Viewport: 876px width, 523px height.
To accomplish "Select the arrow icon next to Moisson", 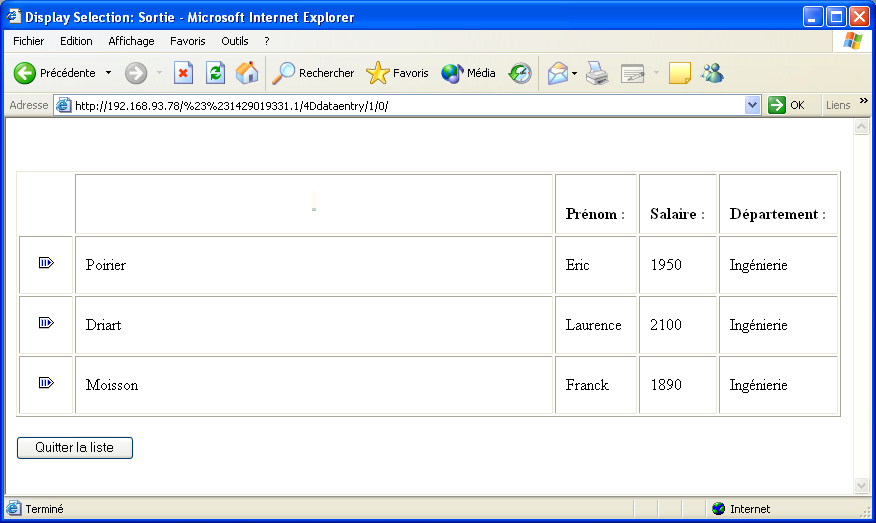I will [x=46, y=383].
